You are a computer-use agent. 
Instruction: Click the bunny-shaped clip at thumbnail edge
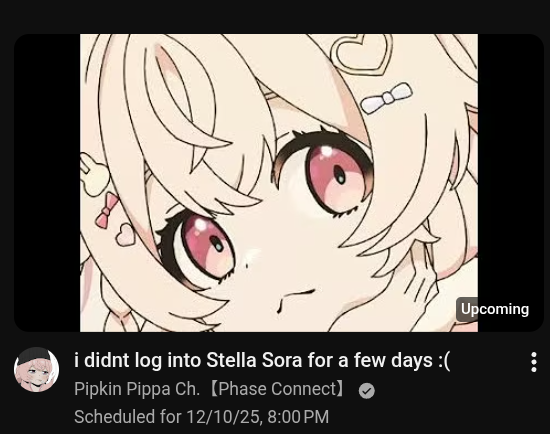pos(93,174)
